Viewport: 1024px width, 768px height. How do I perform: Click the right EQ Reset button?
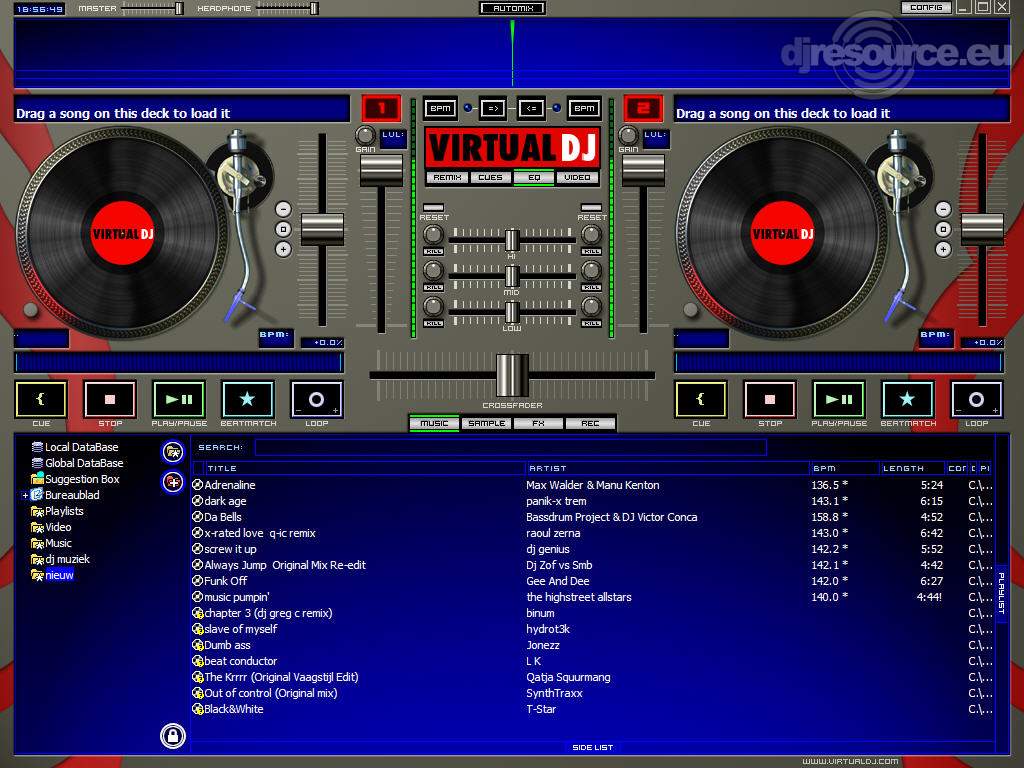[592, 208]
